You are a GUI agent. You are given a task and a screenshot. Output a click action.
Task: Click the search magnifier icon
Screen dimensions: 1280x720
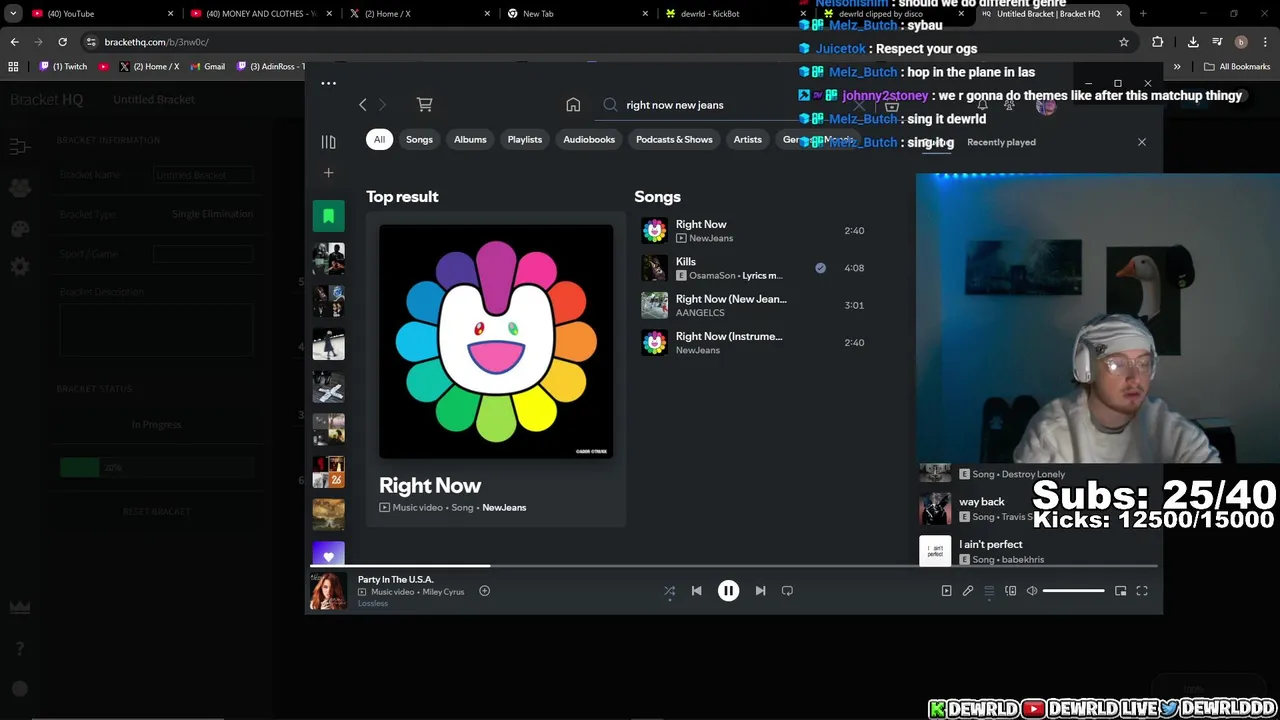pos(610,105)
